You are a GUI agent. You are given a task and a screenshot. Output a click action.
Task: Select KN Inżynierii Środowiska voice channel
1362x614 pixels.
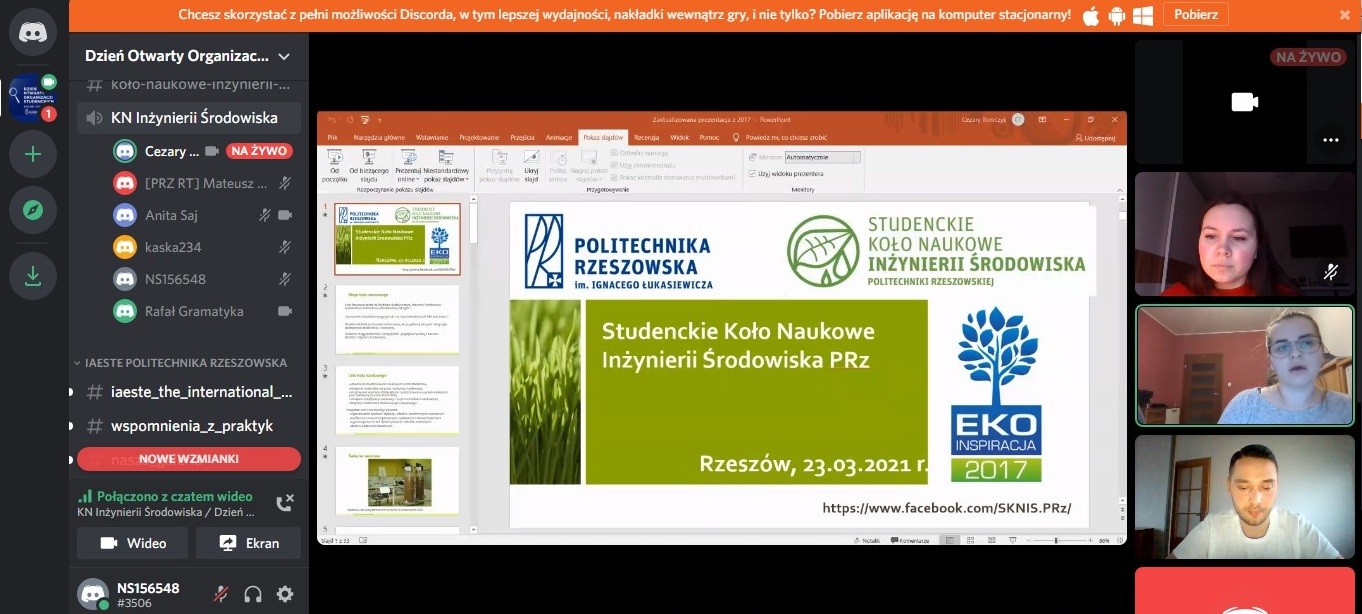point(193,118)
